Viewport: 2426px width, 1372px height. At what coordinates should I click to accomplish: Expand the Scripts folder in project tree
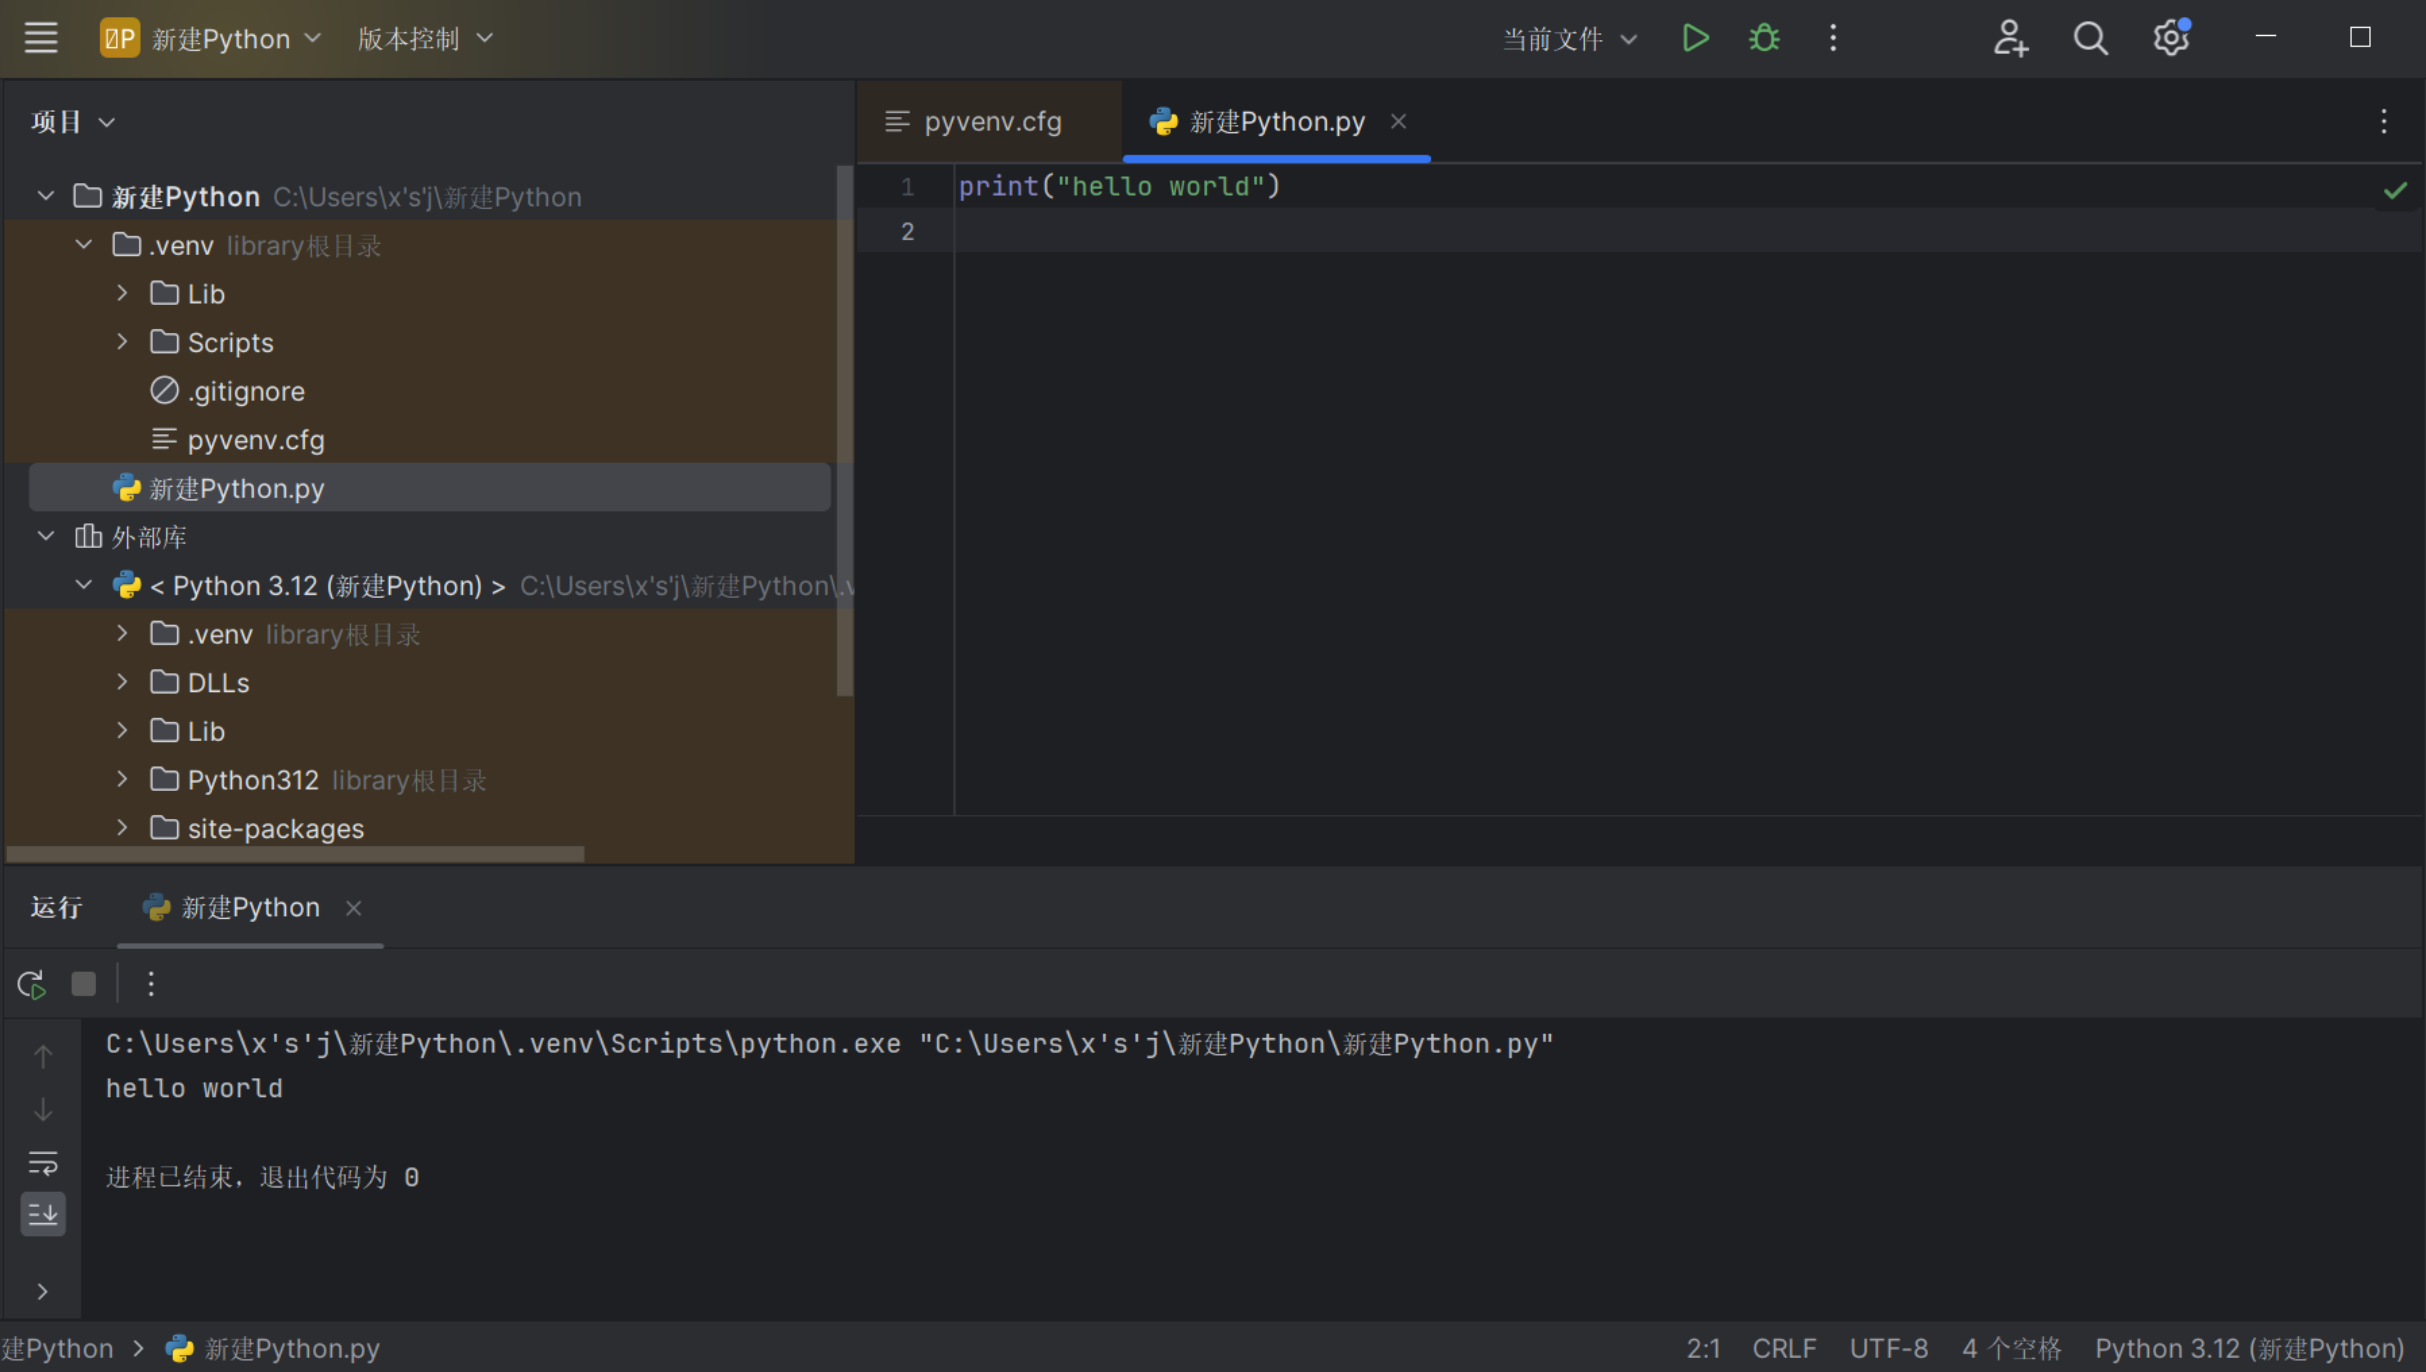click(122, 342)
